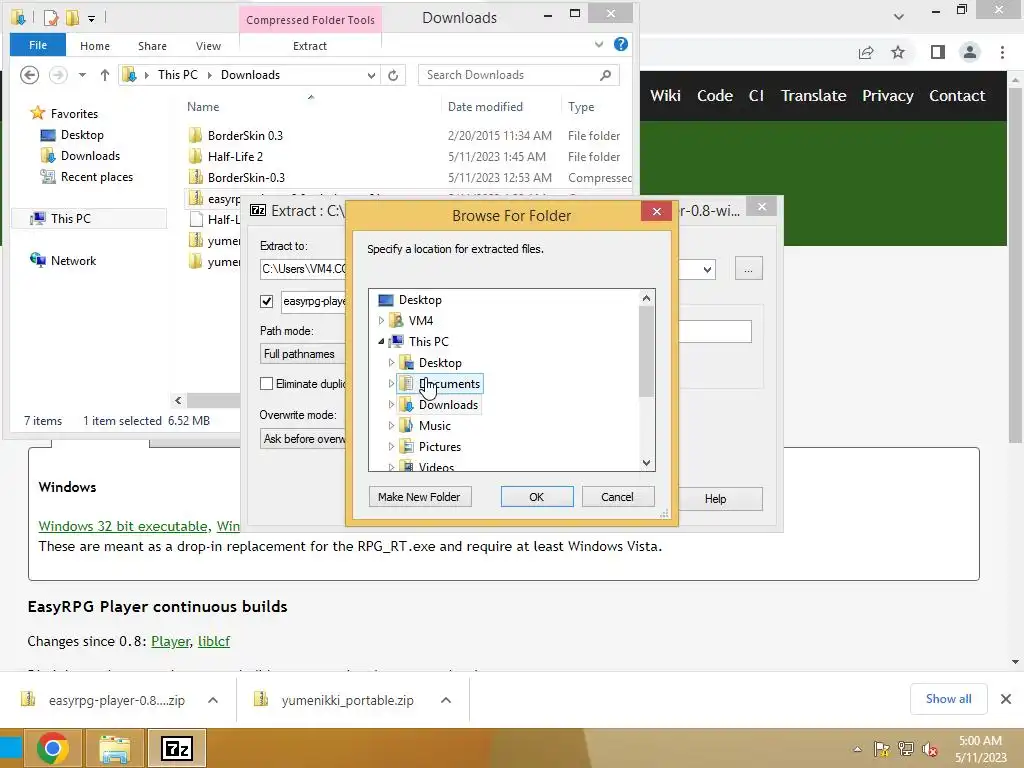Screen dimensions: 1024x768
Task: Click Properties quick access toolbar icon
Action: [51, 18]
